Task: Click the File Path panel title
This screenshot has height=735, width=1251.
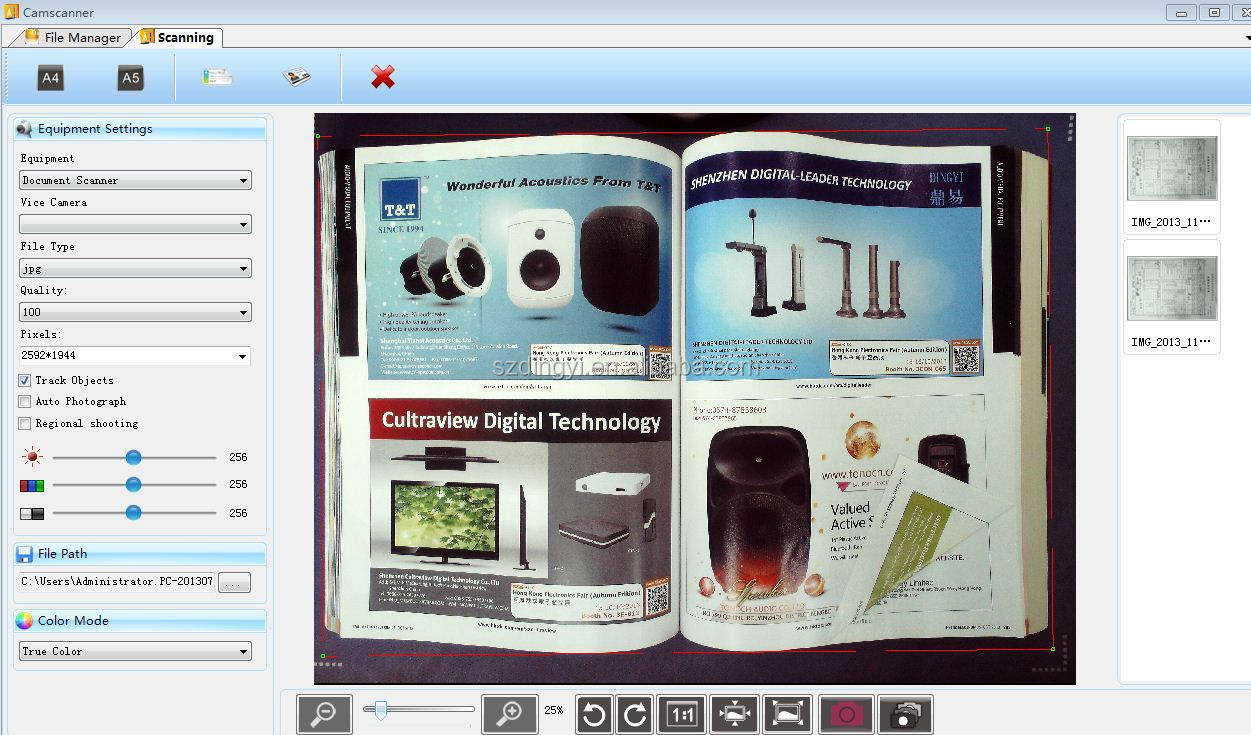Action: pos(62,554)
